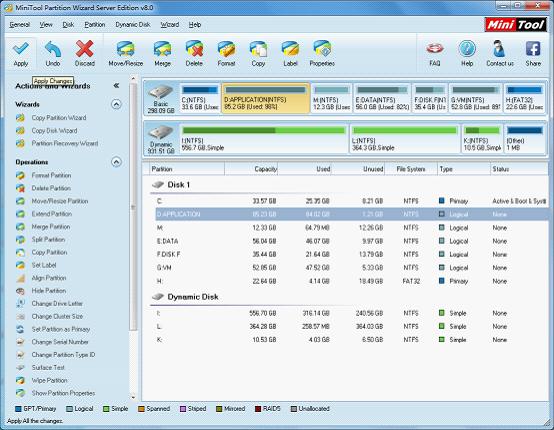Launch Copy Disk Wizard
Screen dimensions: 554x430
pos(54,130)
